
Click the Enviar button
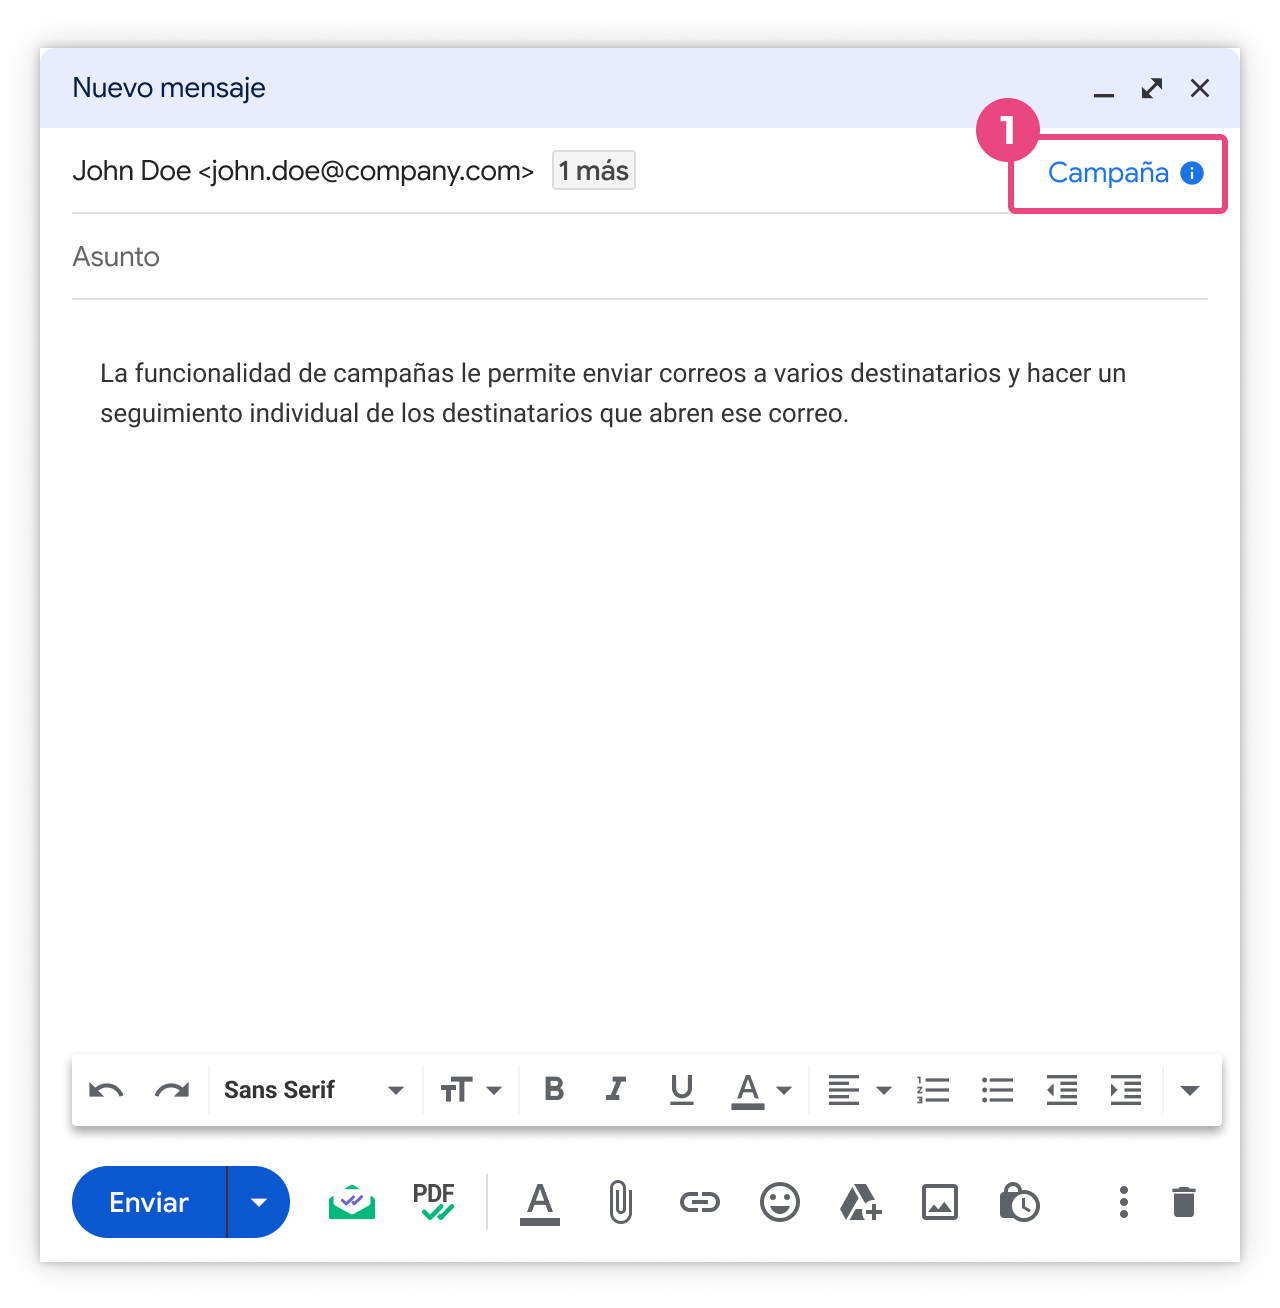pos(149,1202)
